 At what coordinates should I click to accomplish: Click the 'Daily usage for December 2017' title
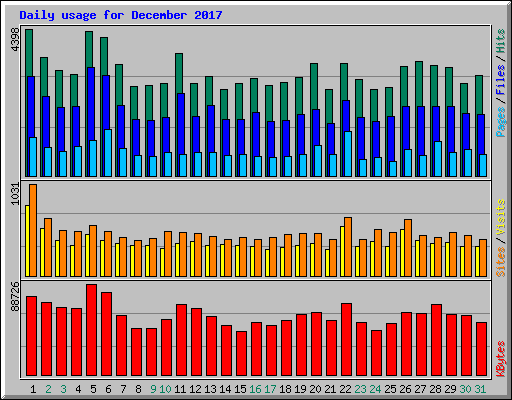(x=121, y=15)
